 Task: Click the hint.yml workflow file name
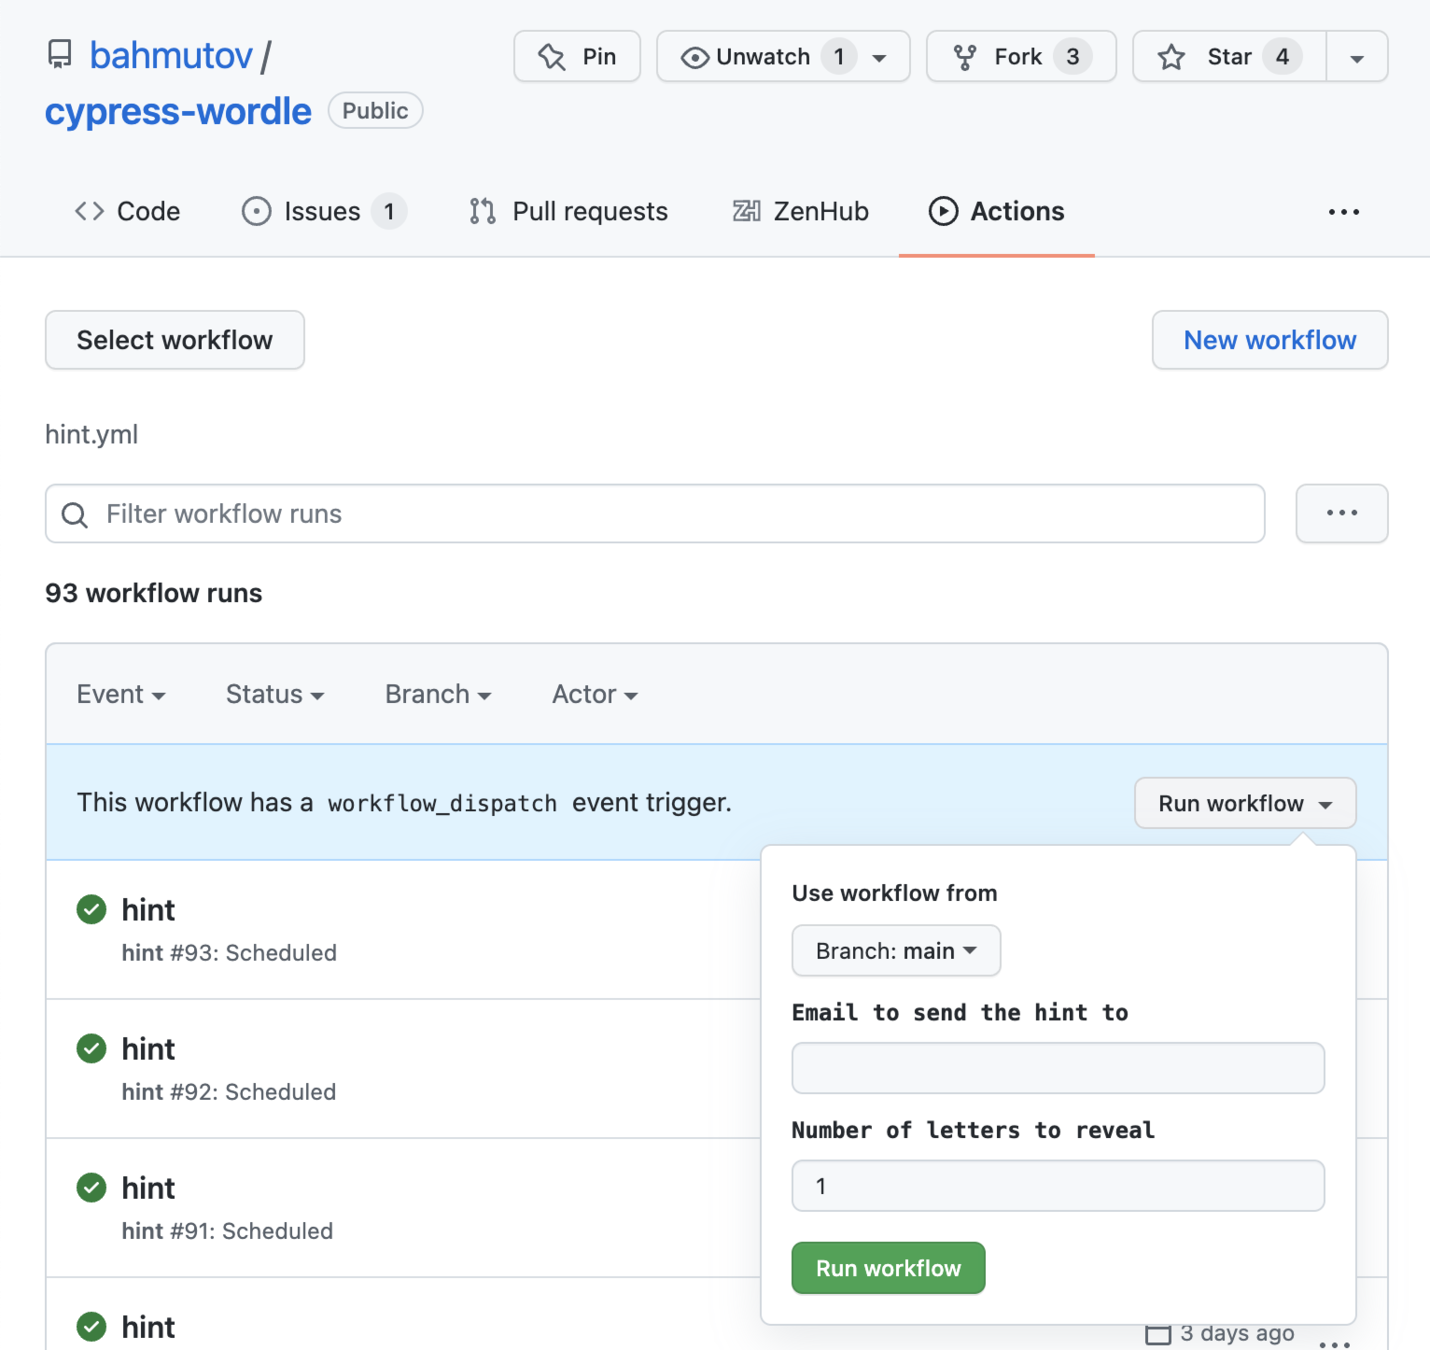point(92,435)
